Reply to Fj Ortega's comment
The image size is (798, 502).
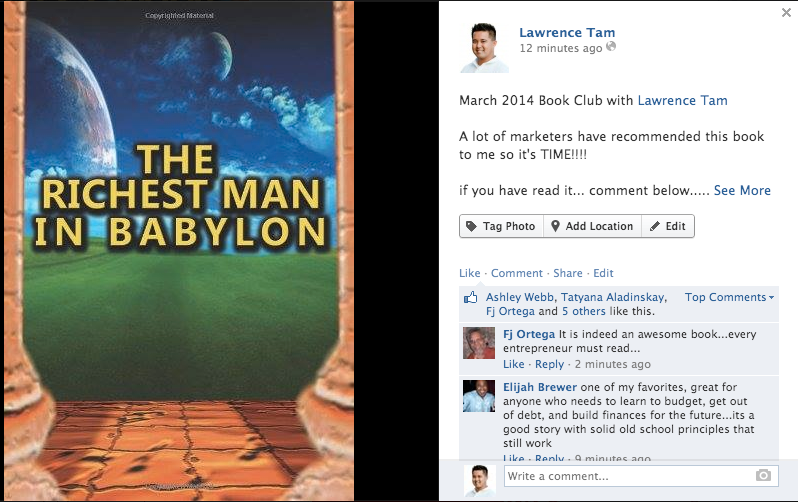pos(549,364)
